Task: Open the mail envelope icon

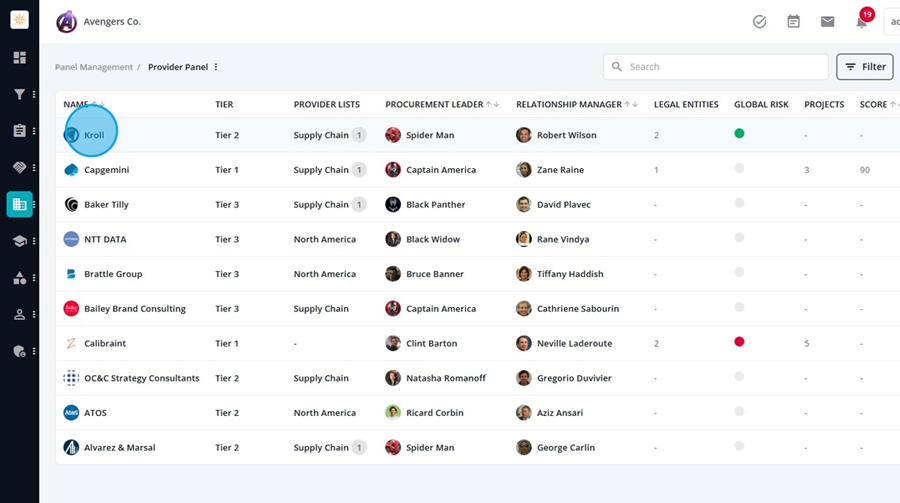Action: (x=827, y=22)
